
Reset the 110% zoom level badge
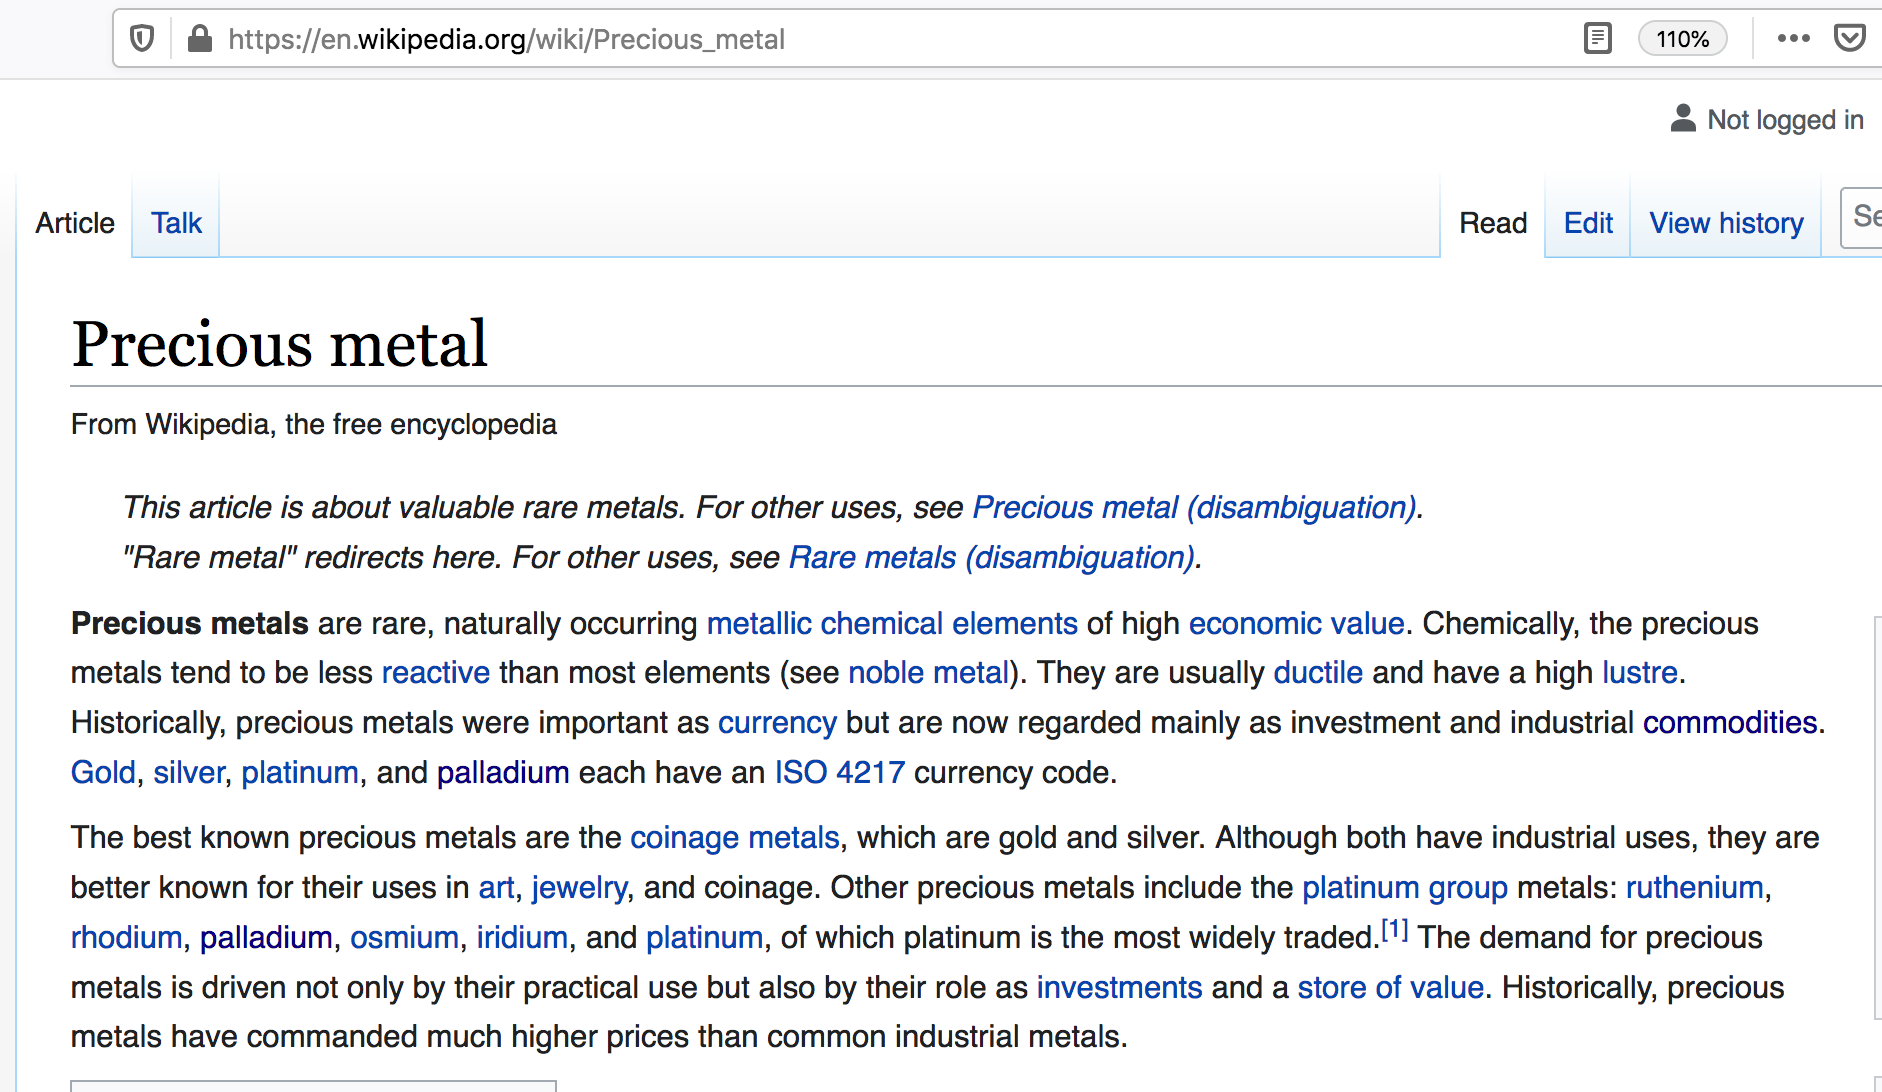(1683, 39)
